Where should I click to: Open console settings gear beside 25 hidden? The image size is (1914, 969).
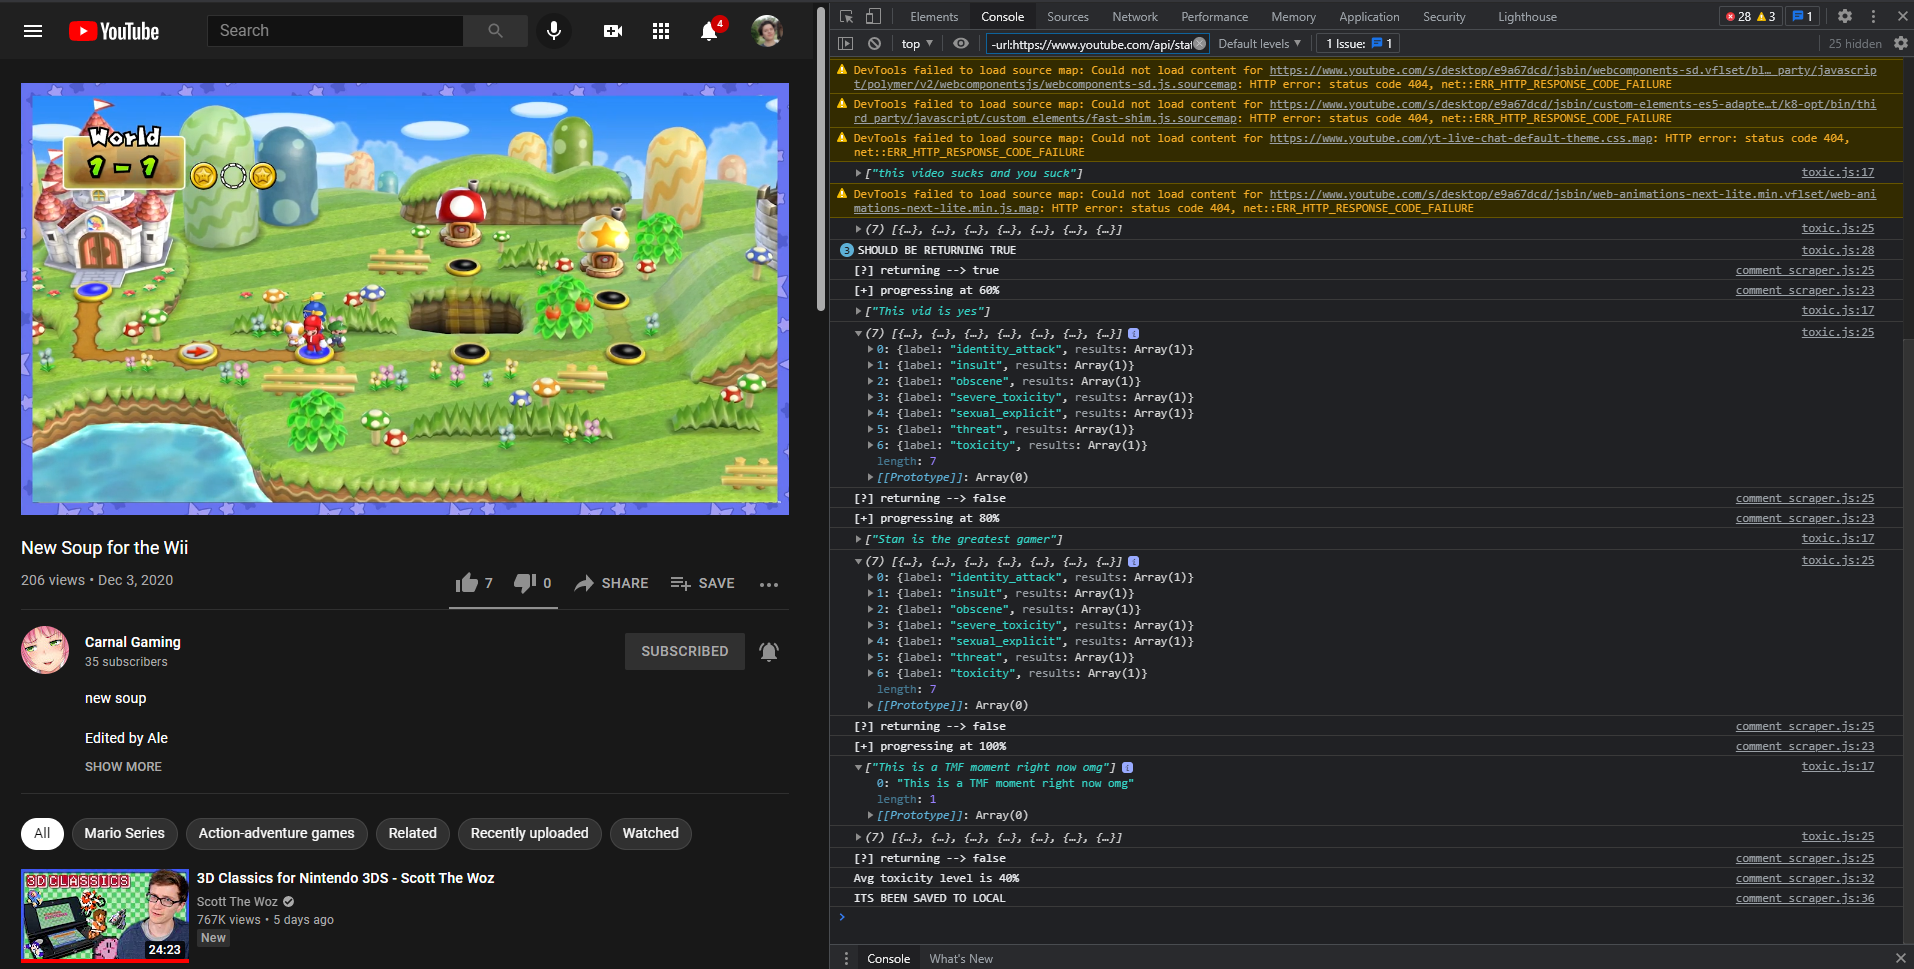1901,44
